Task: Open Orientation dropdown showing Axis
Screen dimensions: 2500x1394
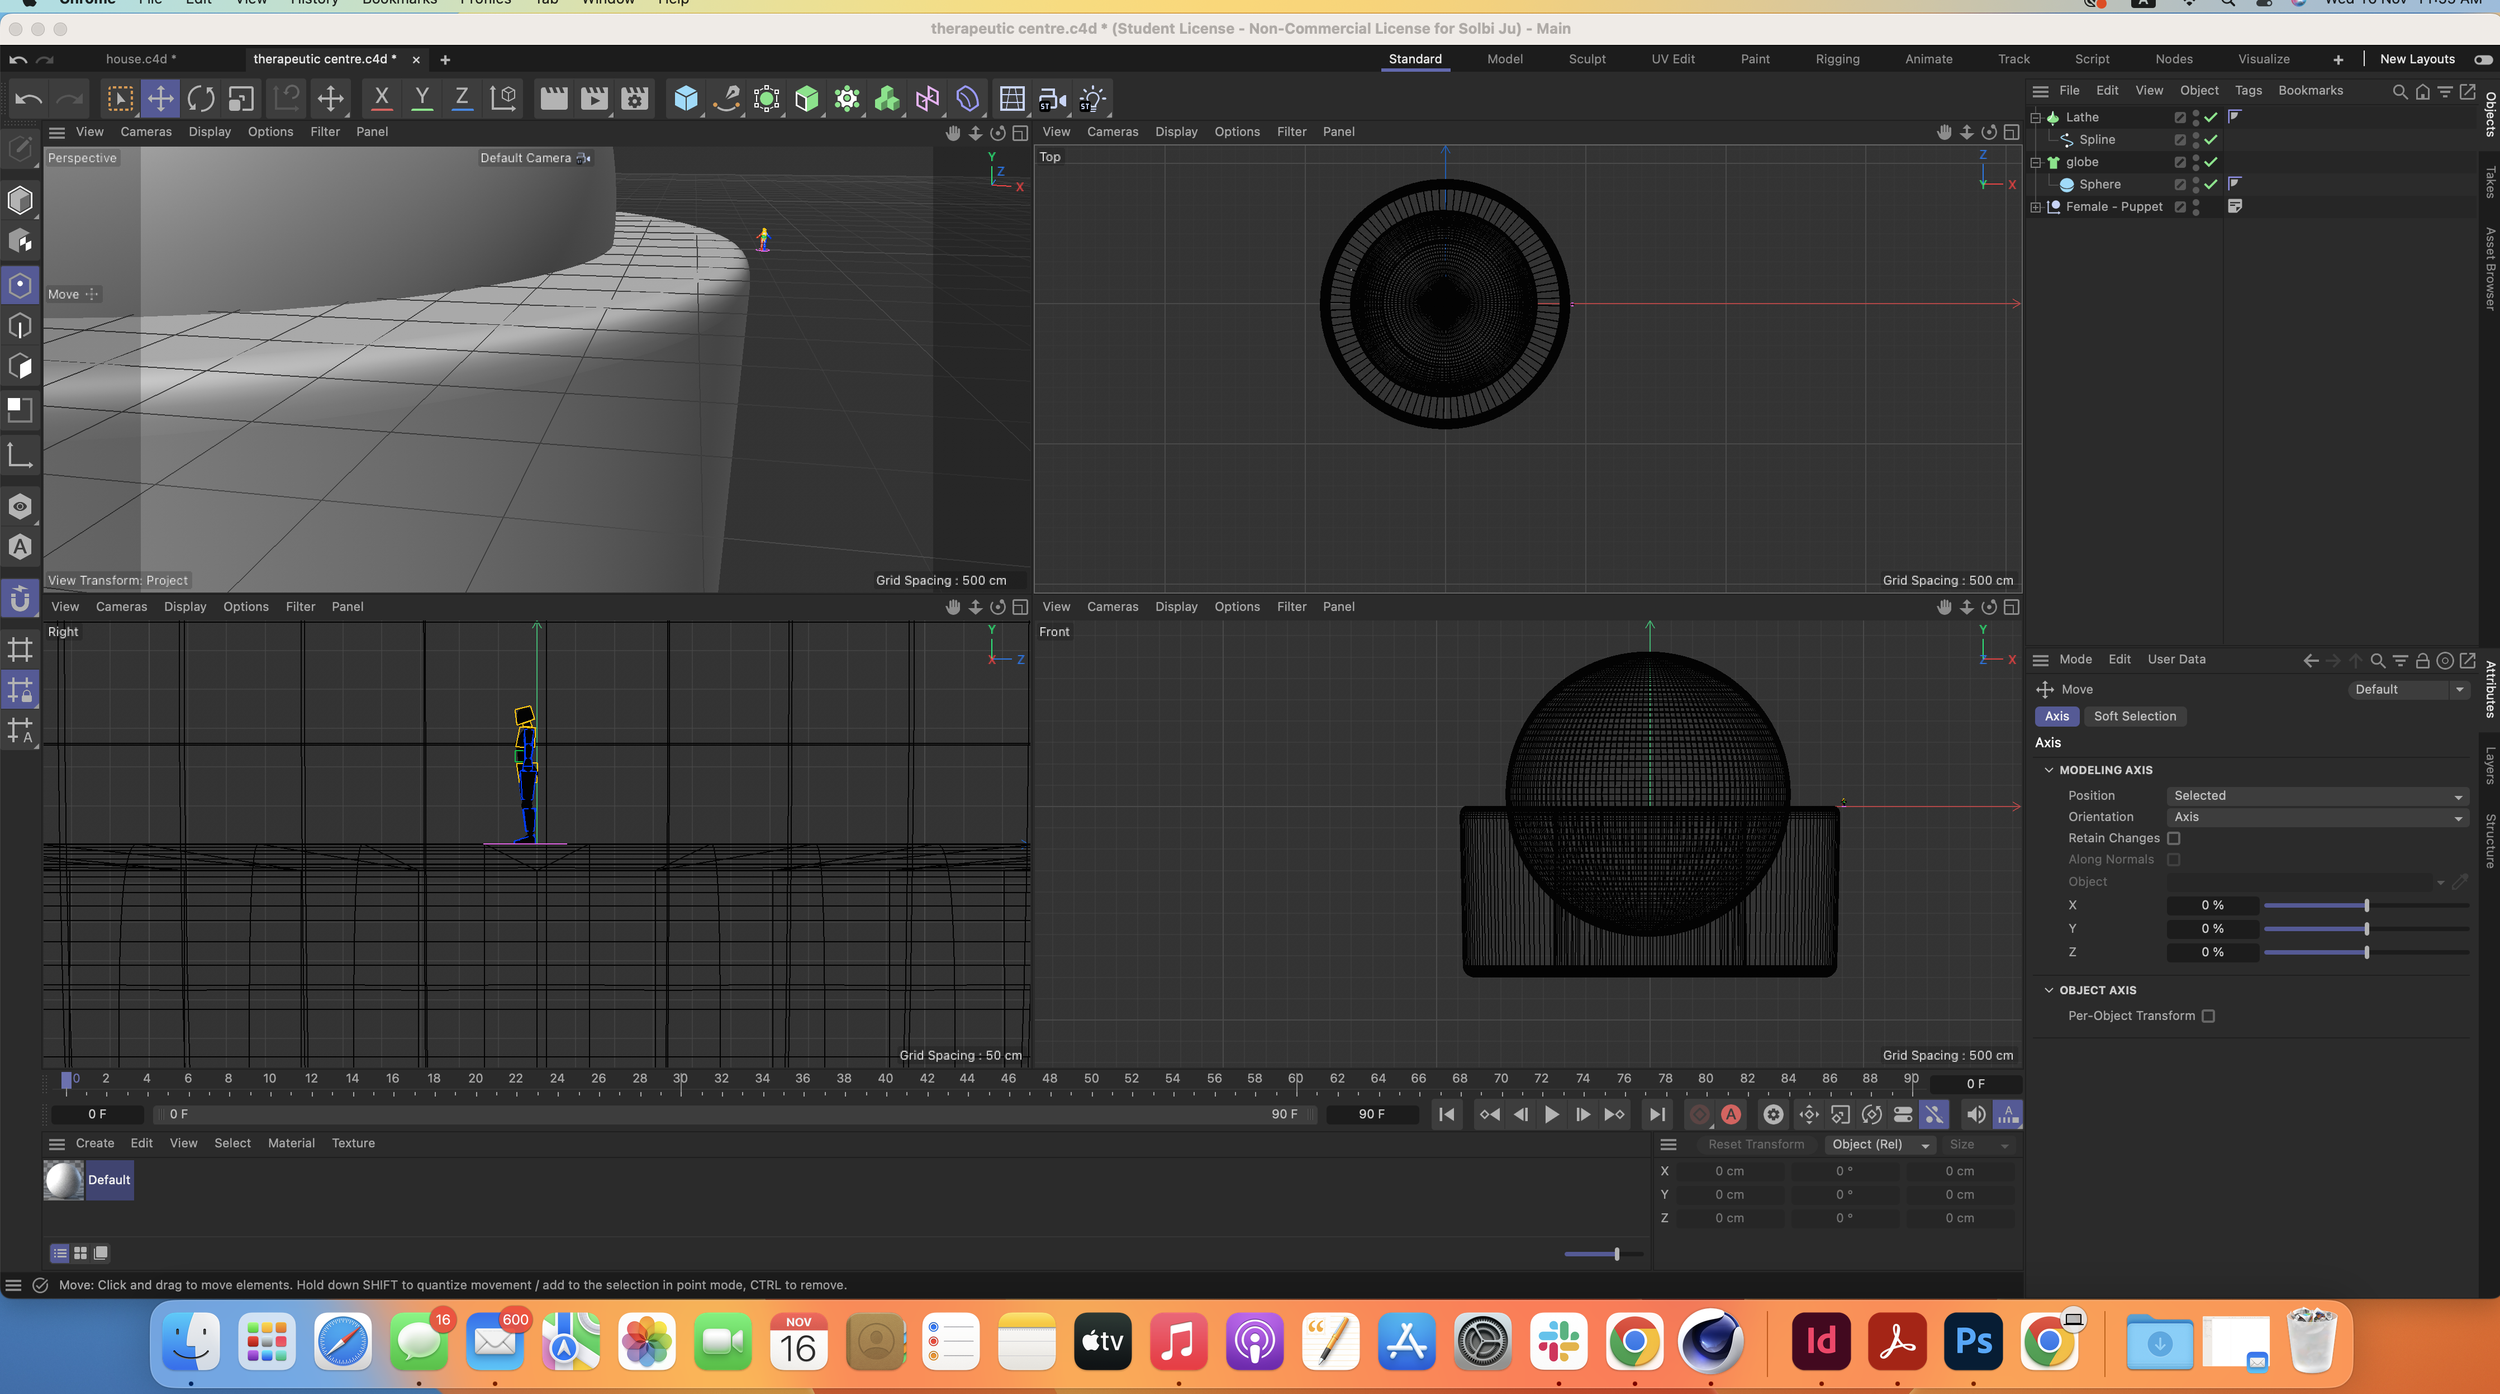Action: [2317, 817]
